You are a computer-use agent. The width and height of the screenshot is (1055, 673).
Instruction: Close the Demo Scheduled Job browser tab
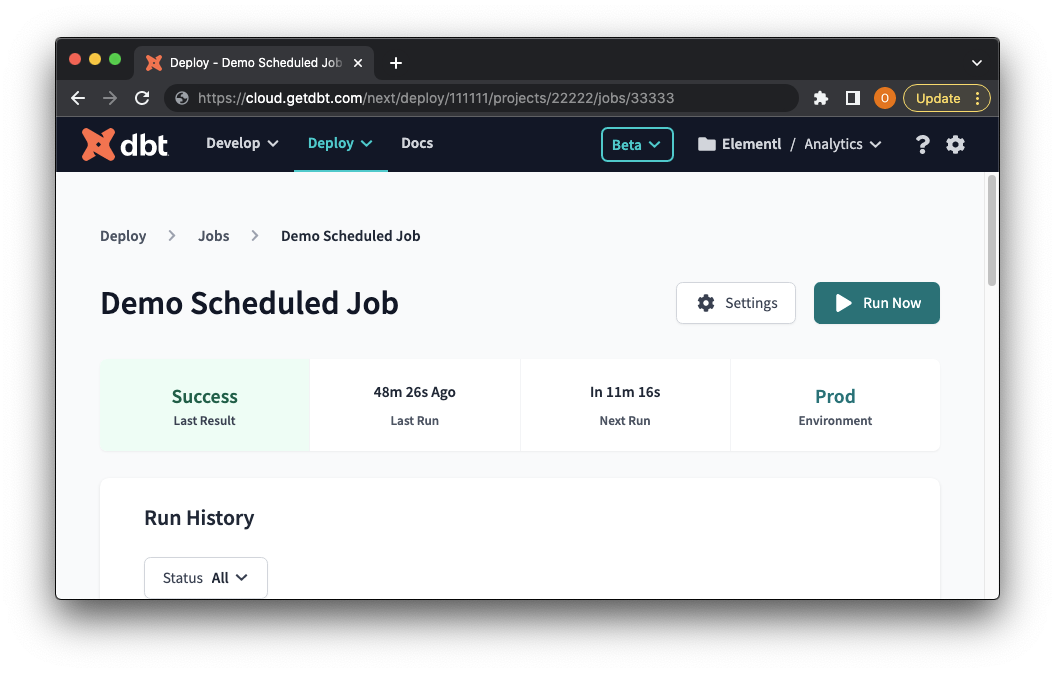358,63
